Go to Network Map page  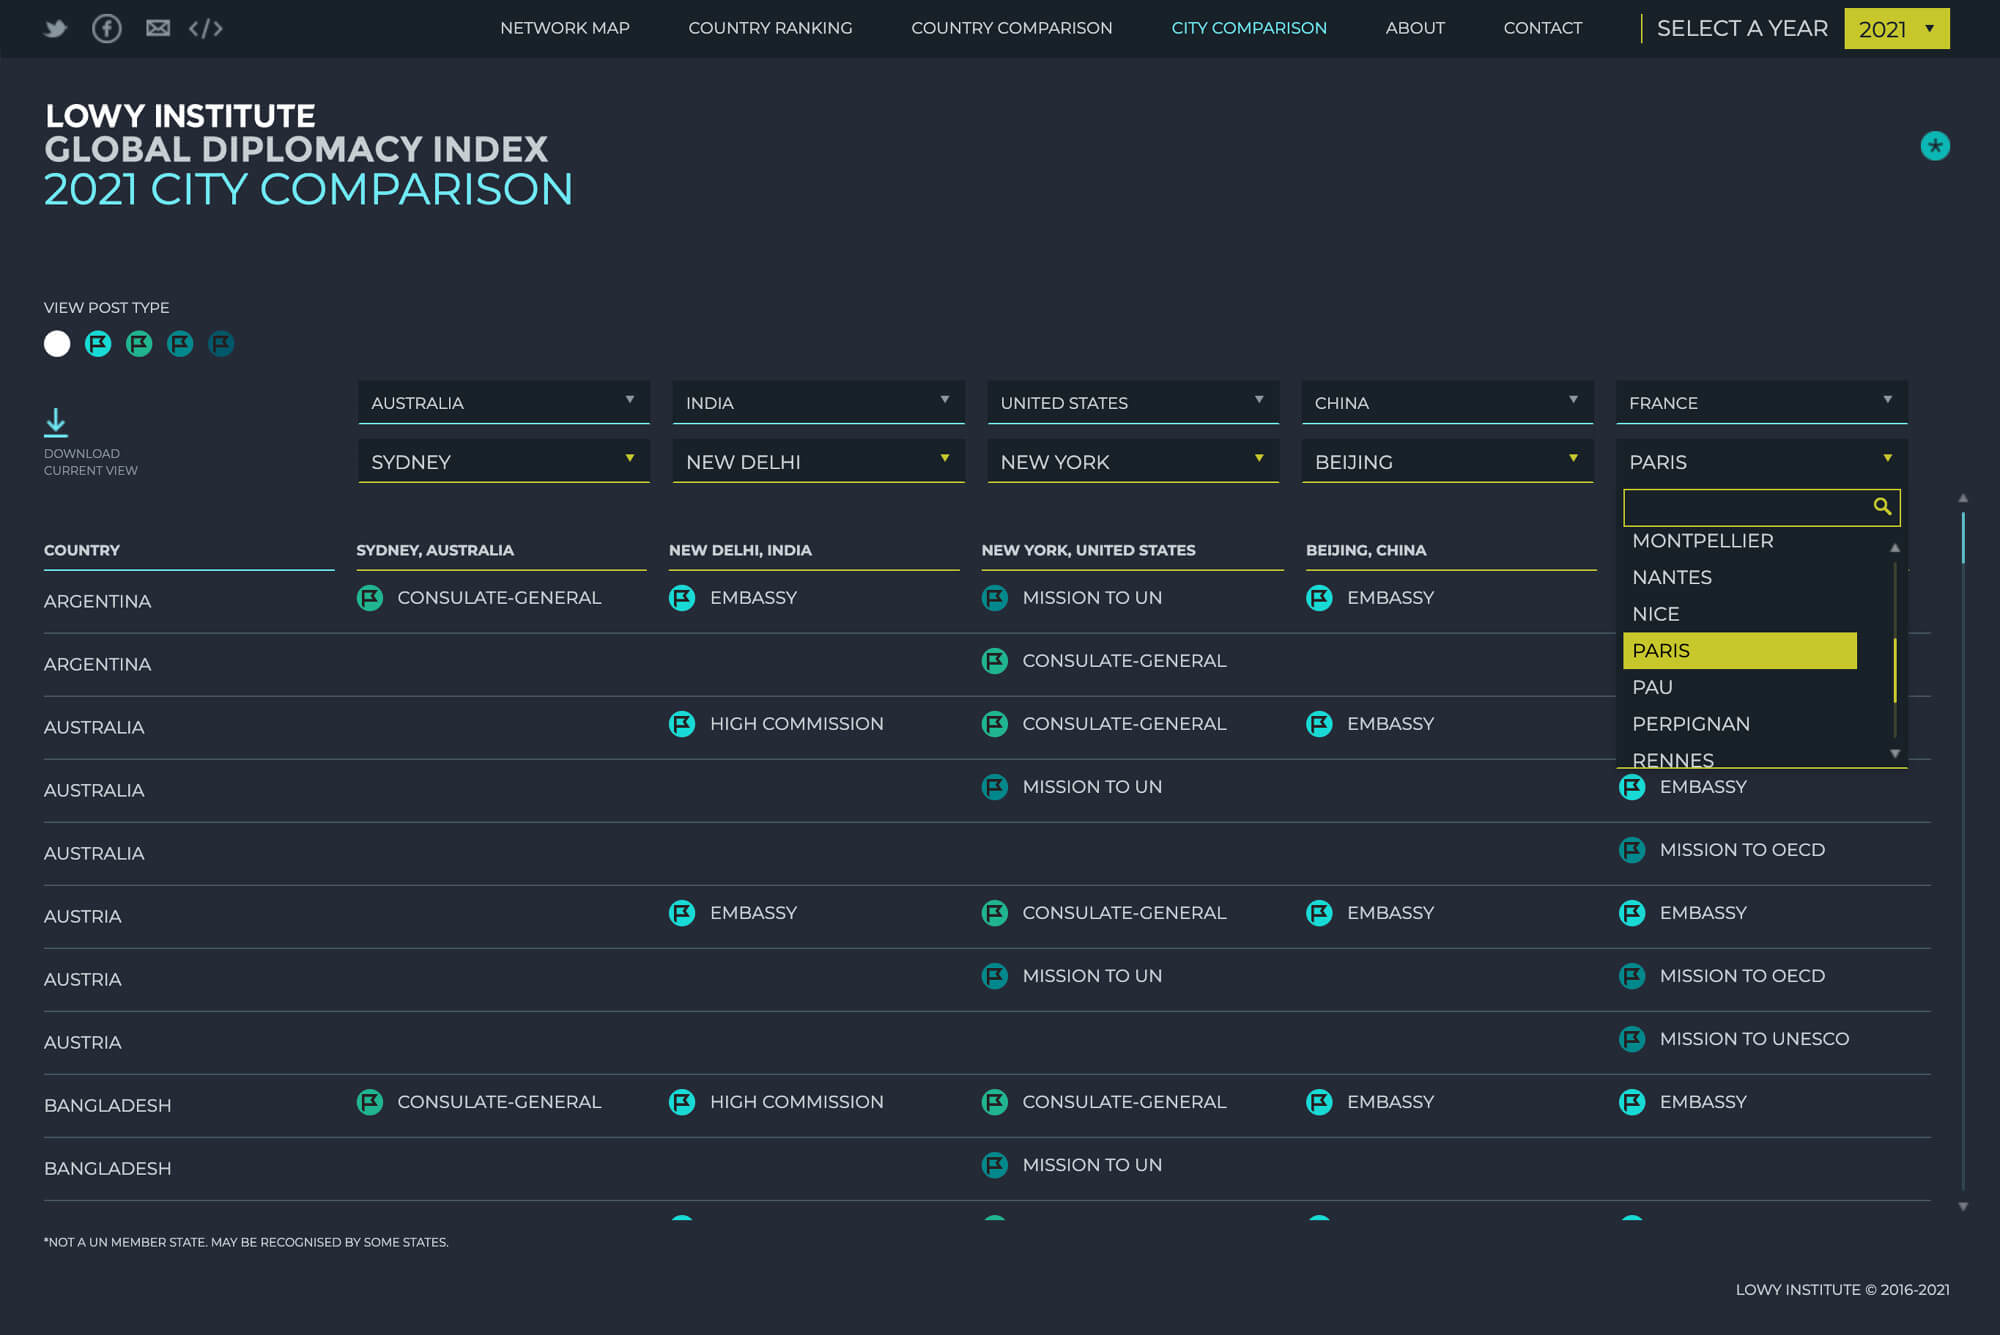pos(565,28)
